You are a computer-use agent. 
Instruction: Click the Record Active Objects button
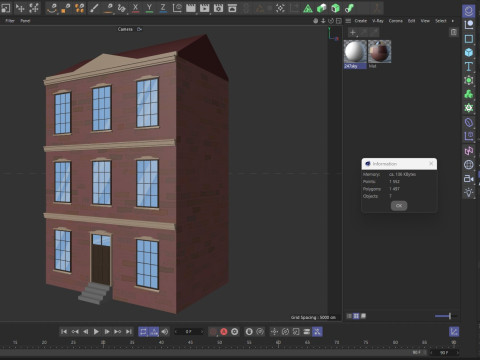213,331
